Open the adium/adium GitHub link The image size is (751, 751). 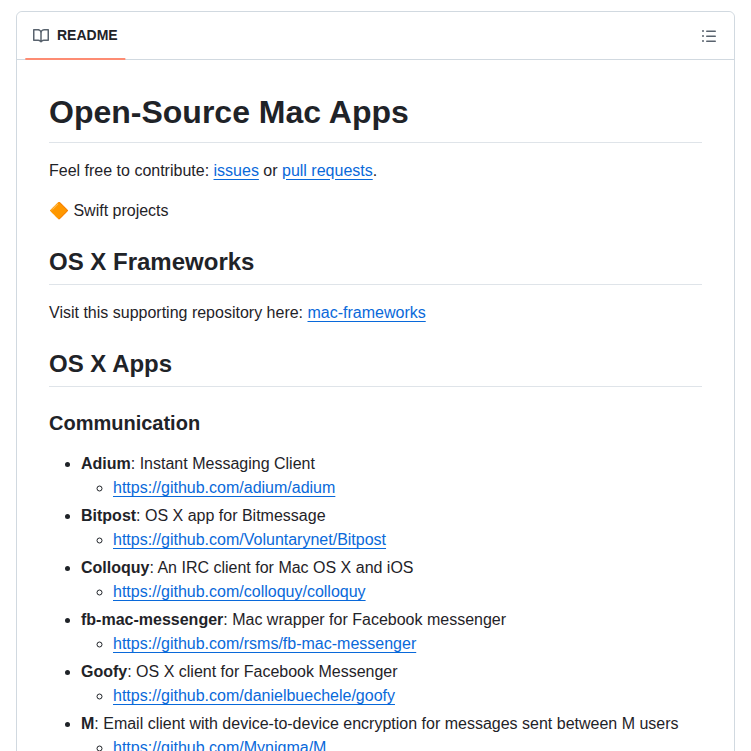tap(224, 488)
